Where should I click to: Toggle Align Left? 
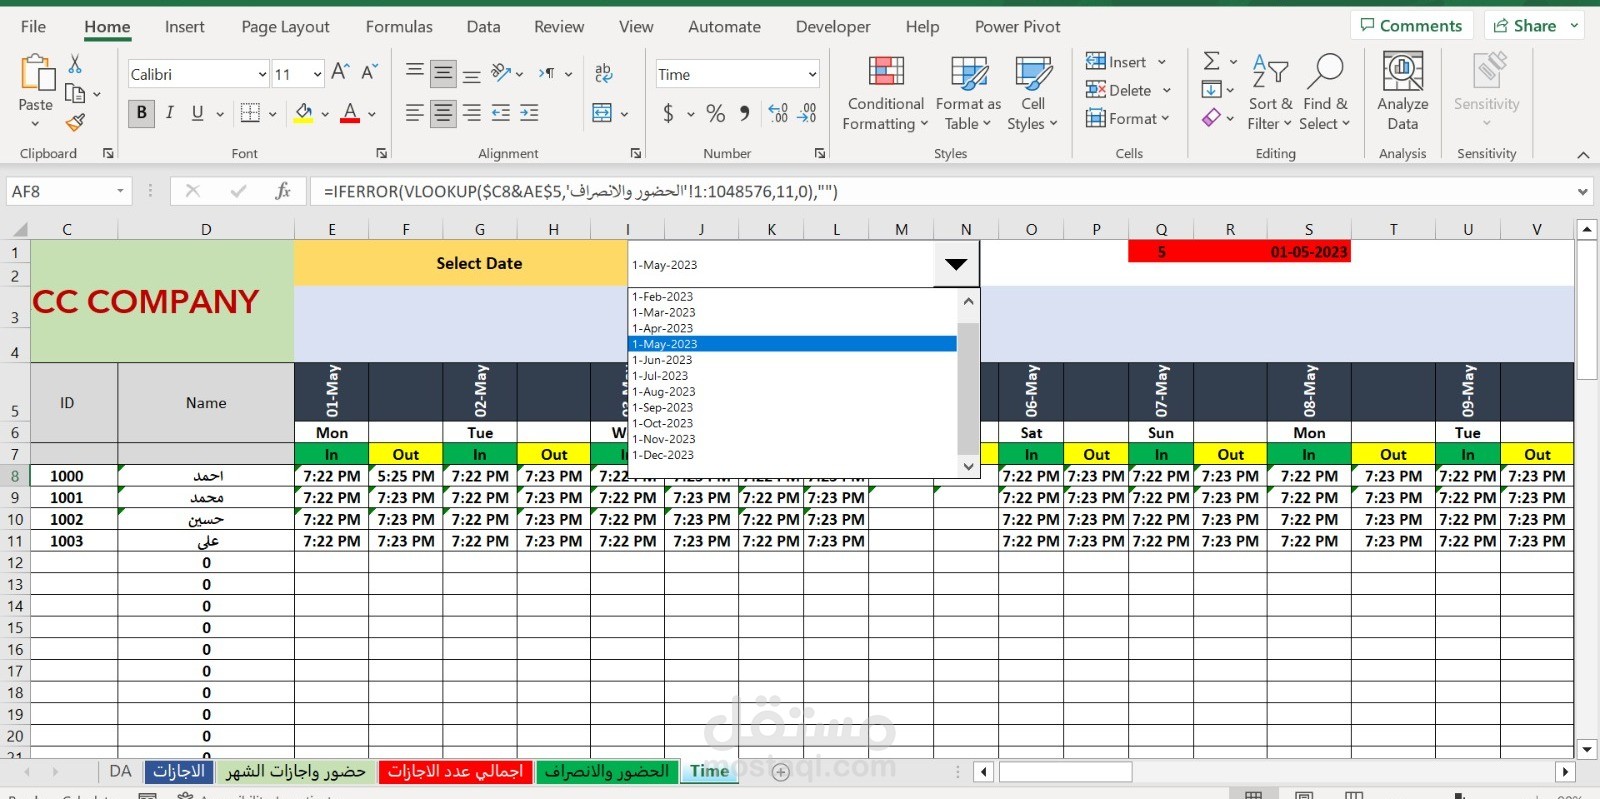point(414,113)
